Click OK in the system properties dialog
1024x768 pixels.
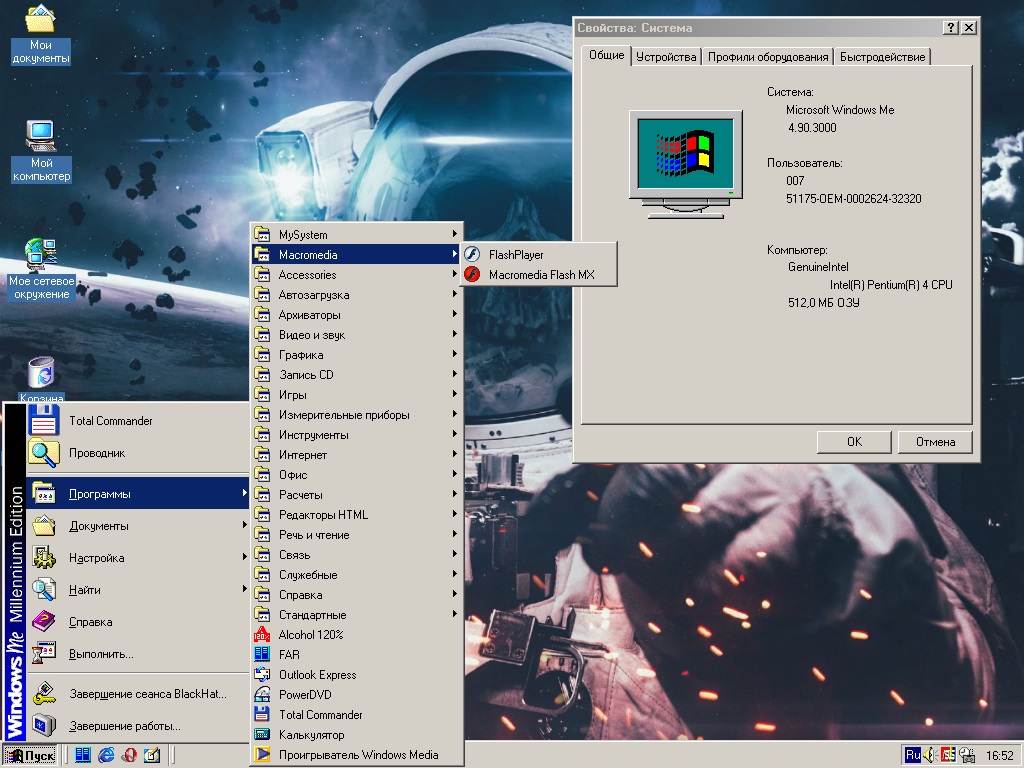click(x=854, y=441)
